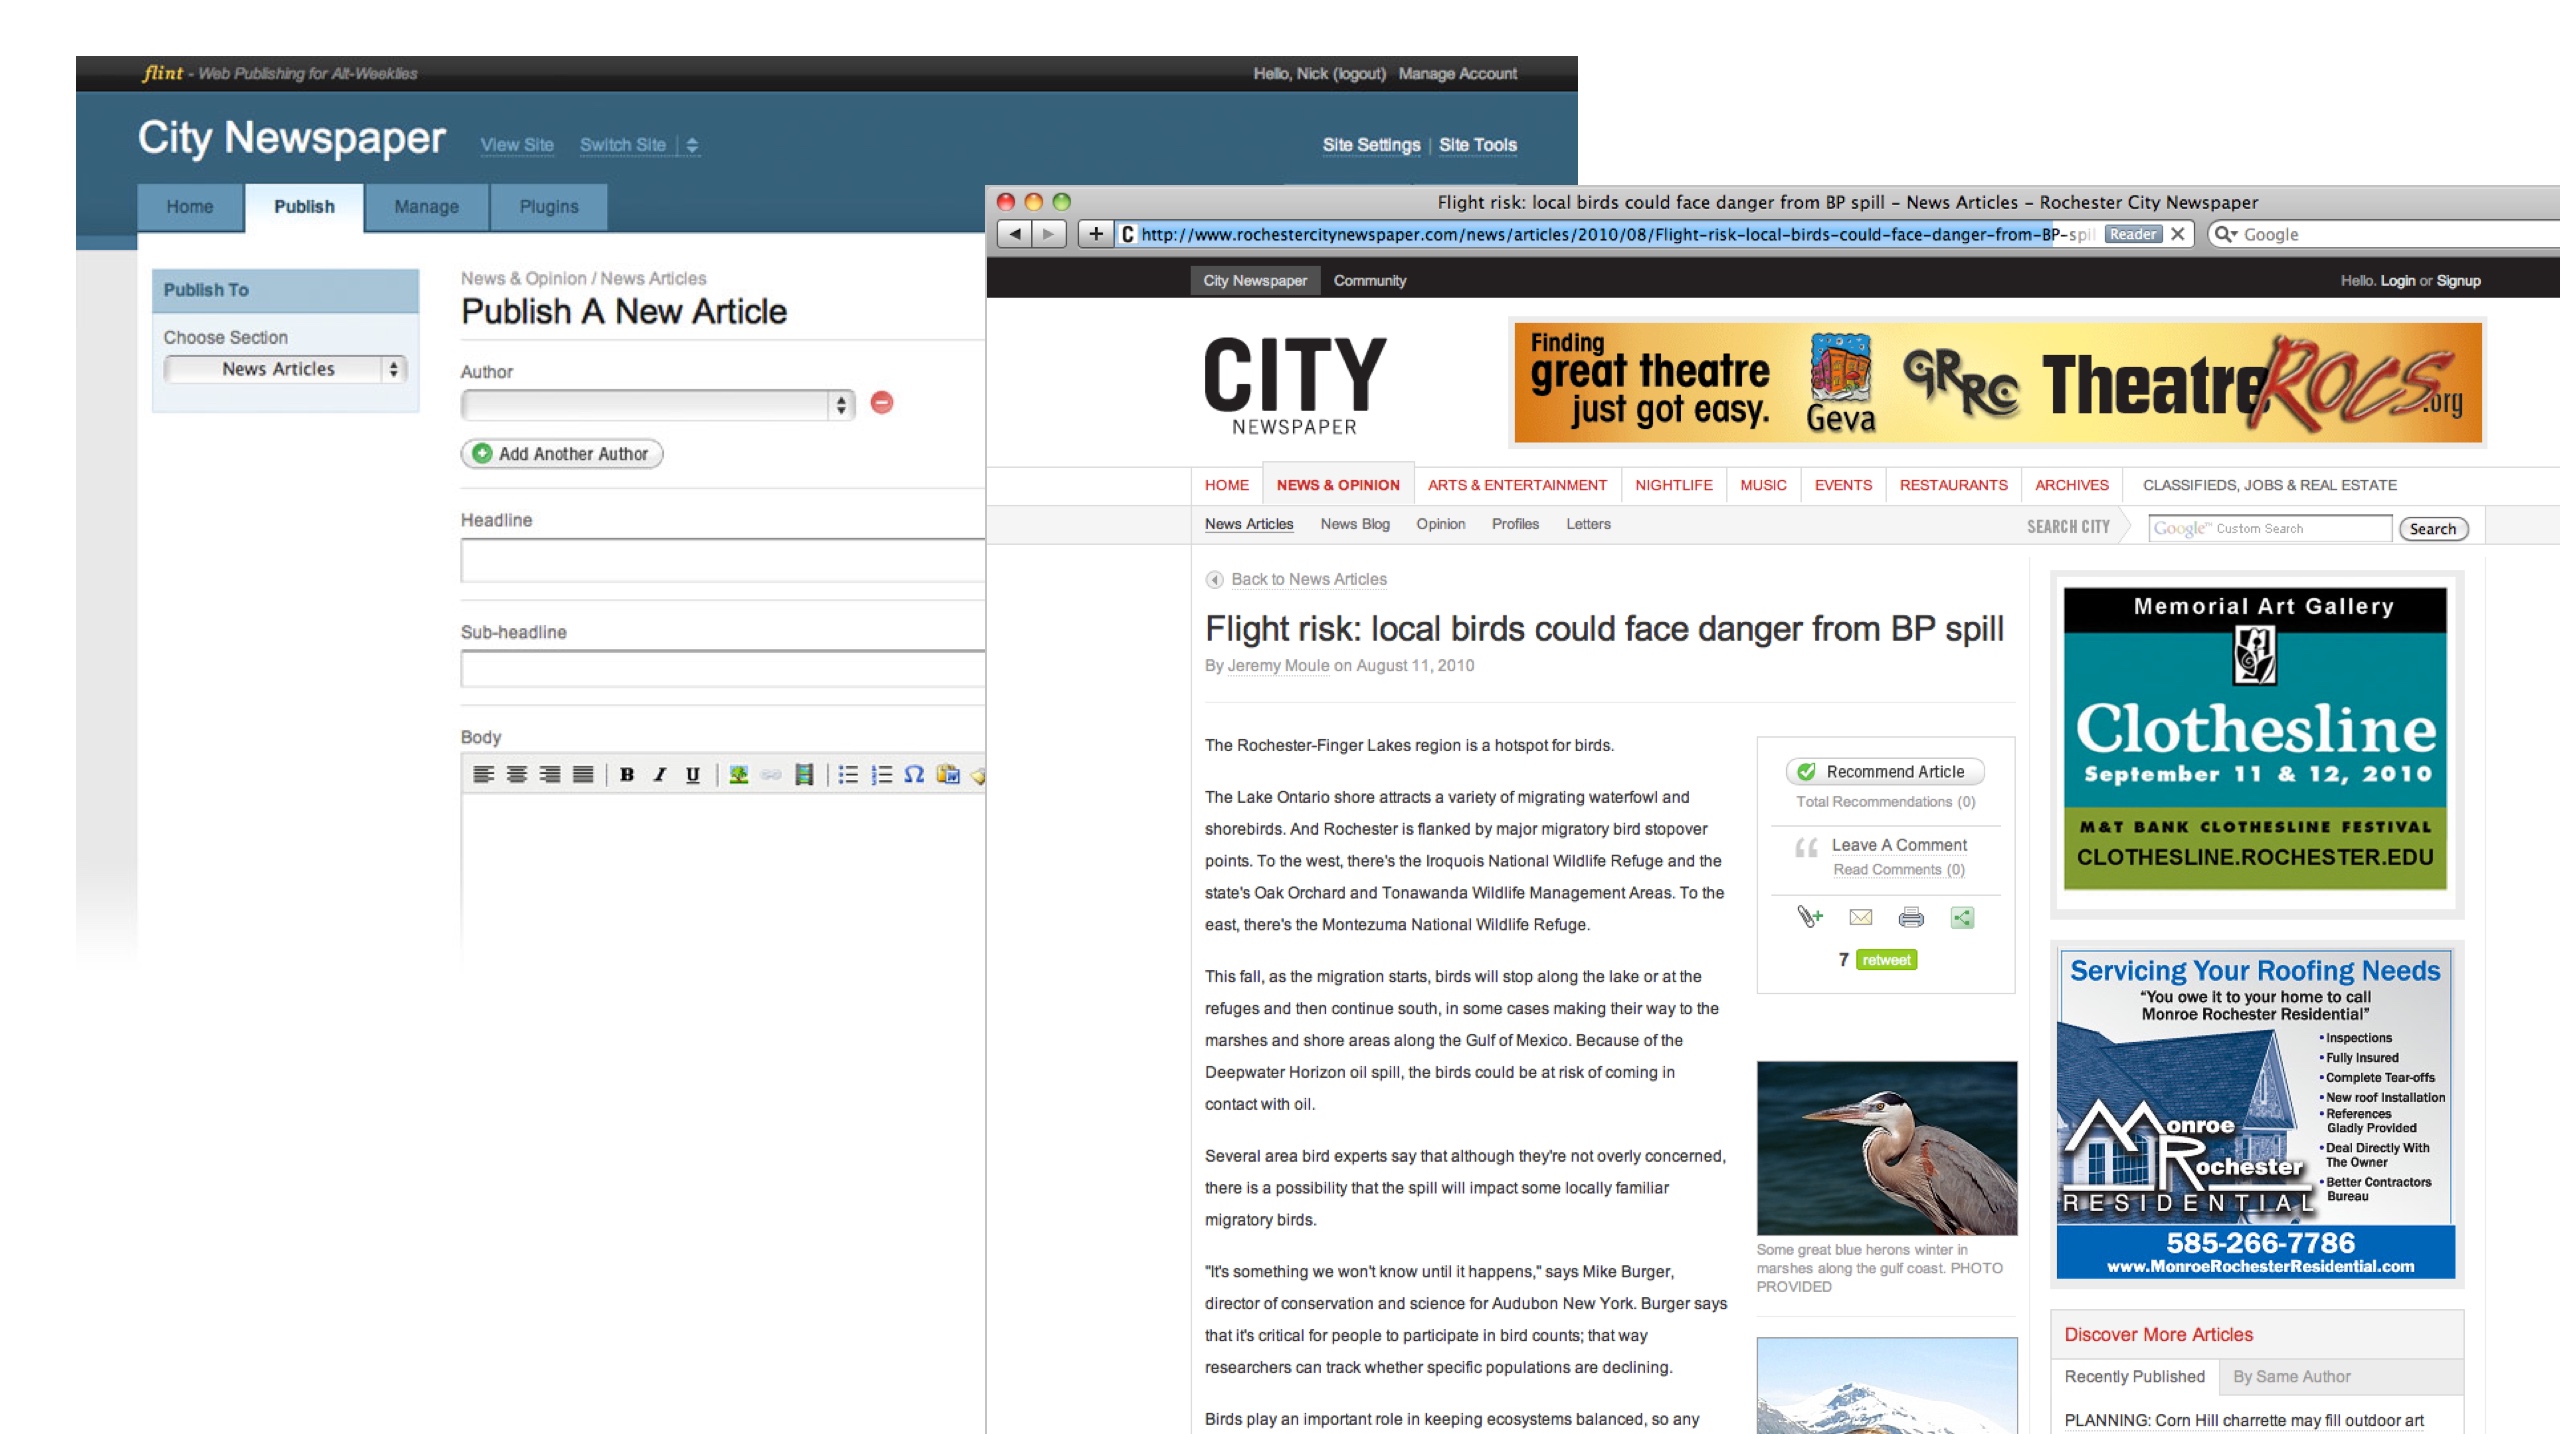Open the Switch Site stepper arrows

pyautogui.click(x=692, y=145)
